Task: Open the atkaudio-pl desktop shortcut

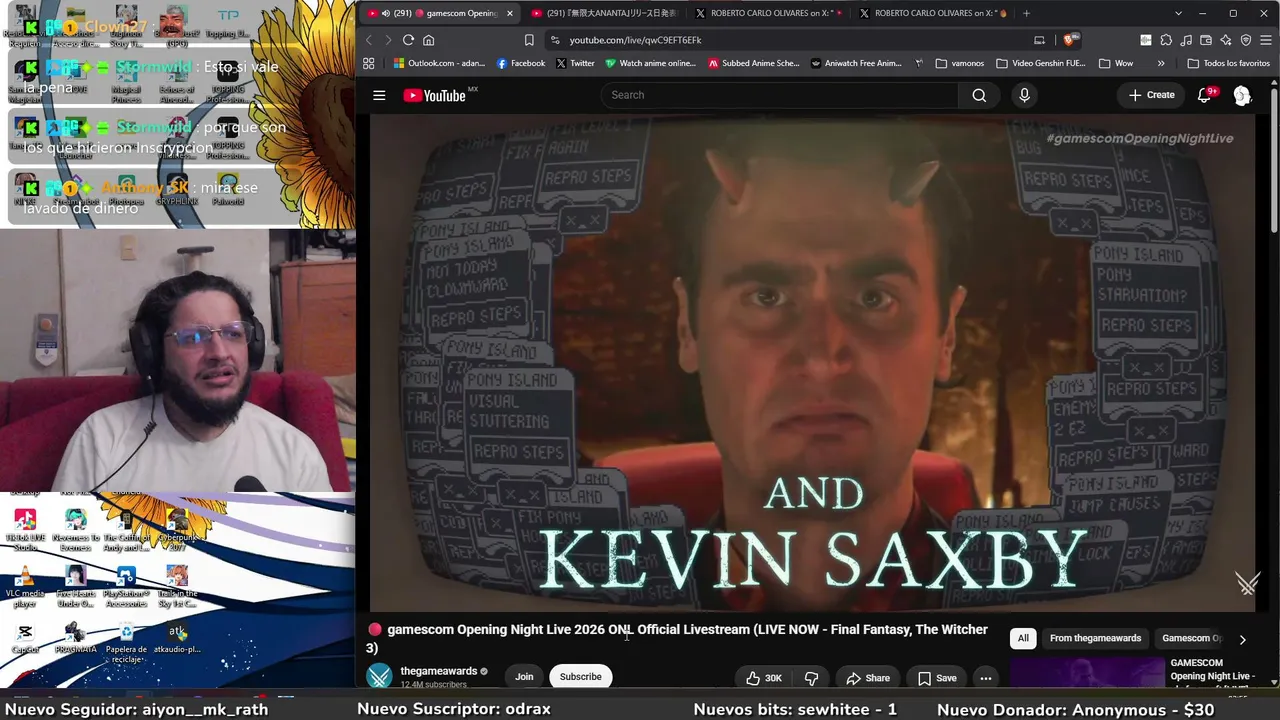Action: 177,638
